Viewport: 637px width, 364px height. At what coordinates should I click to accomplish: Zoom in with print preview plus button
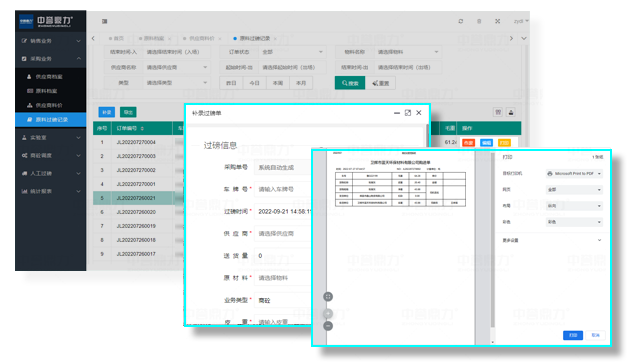(x=328, y=313)
